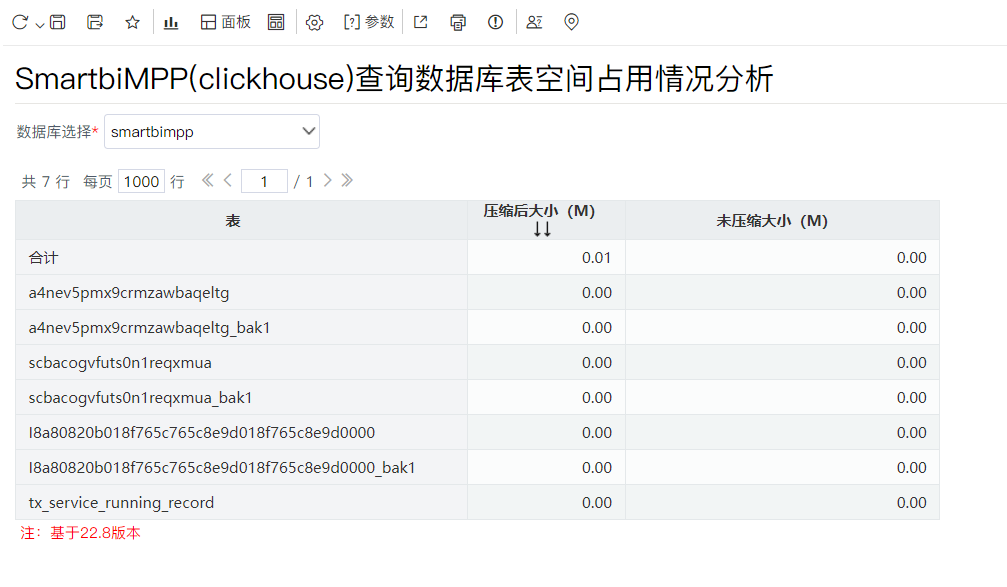
Task: Click the location pin icon
Action: click(x=571, y=22)
